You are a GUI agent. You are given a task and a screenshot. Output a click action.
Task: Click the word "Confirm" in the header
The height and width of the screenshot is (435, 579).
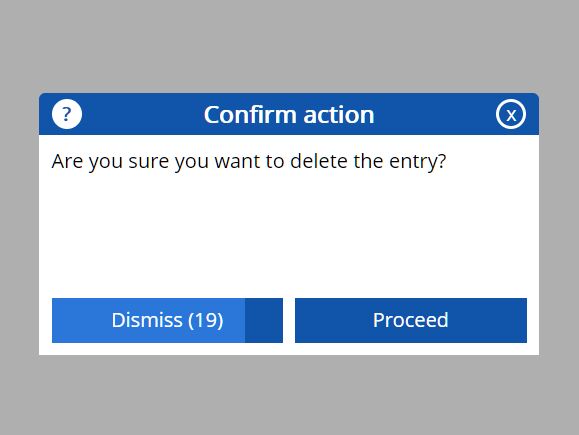coord(251,114)
